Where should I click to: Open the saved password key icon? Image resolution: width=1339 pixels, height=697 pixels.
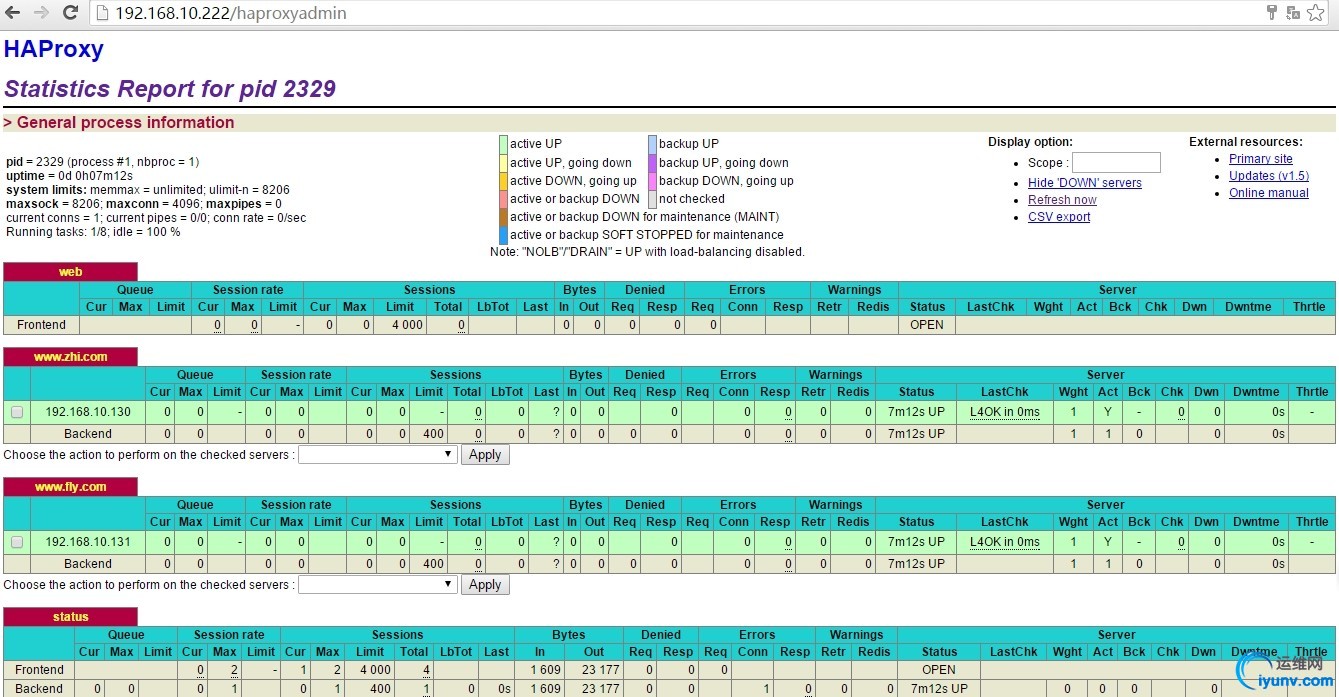point(1272,13)
